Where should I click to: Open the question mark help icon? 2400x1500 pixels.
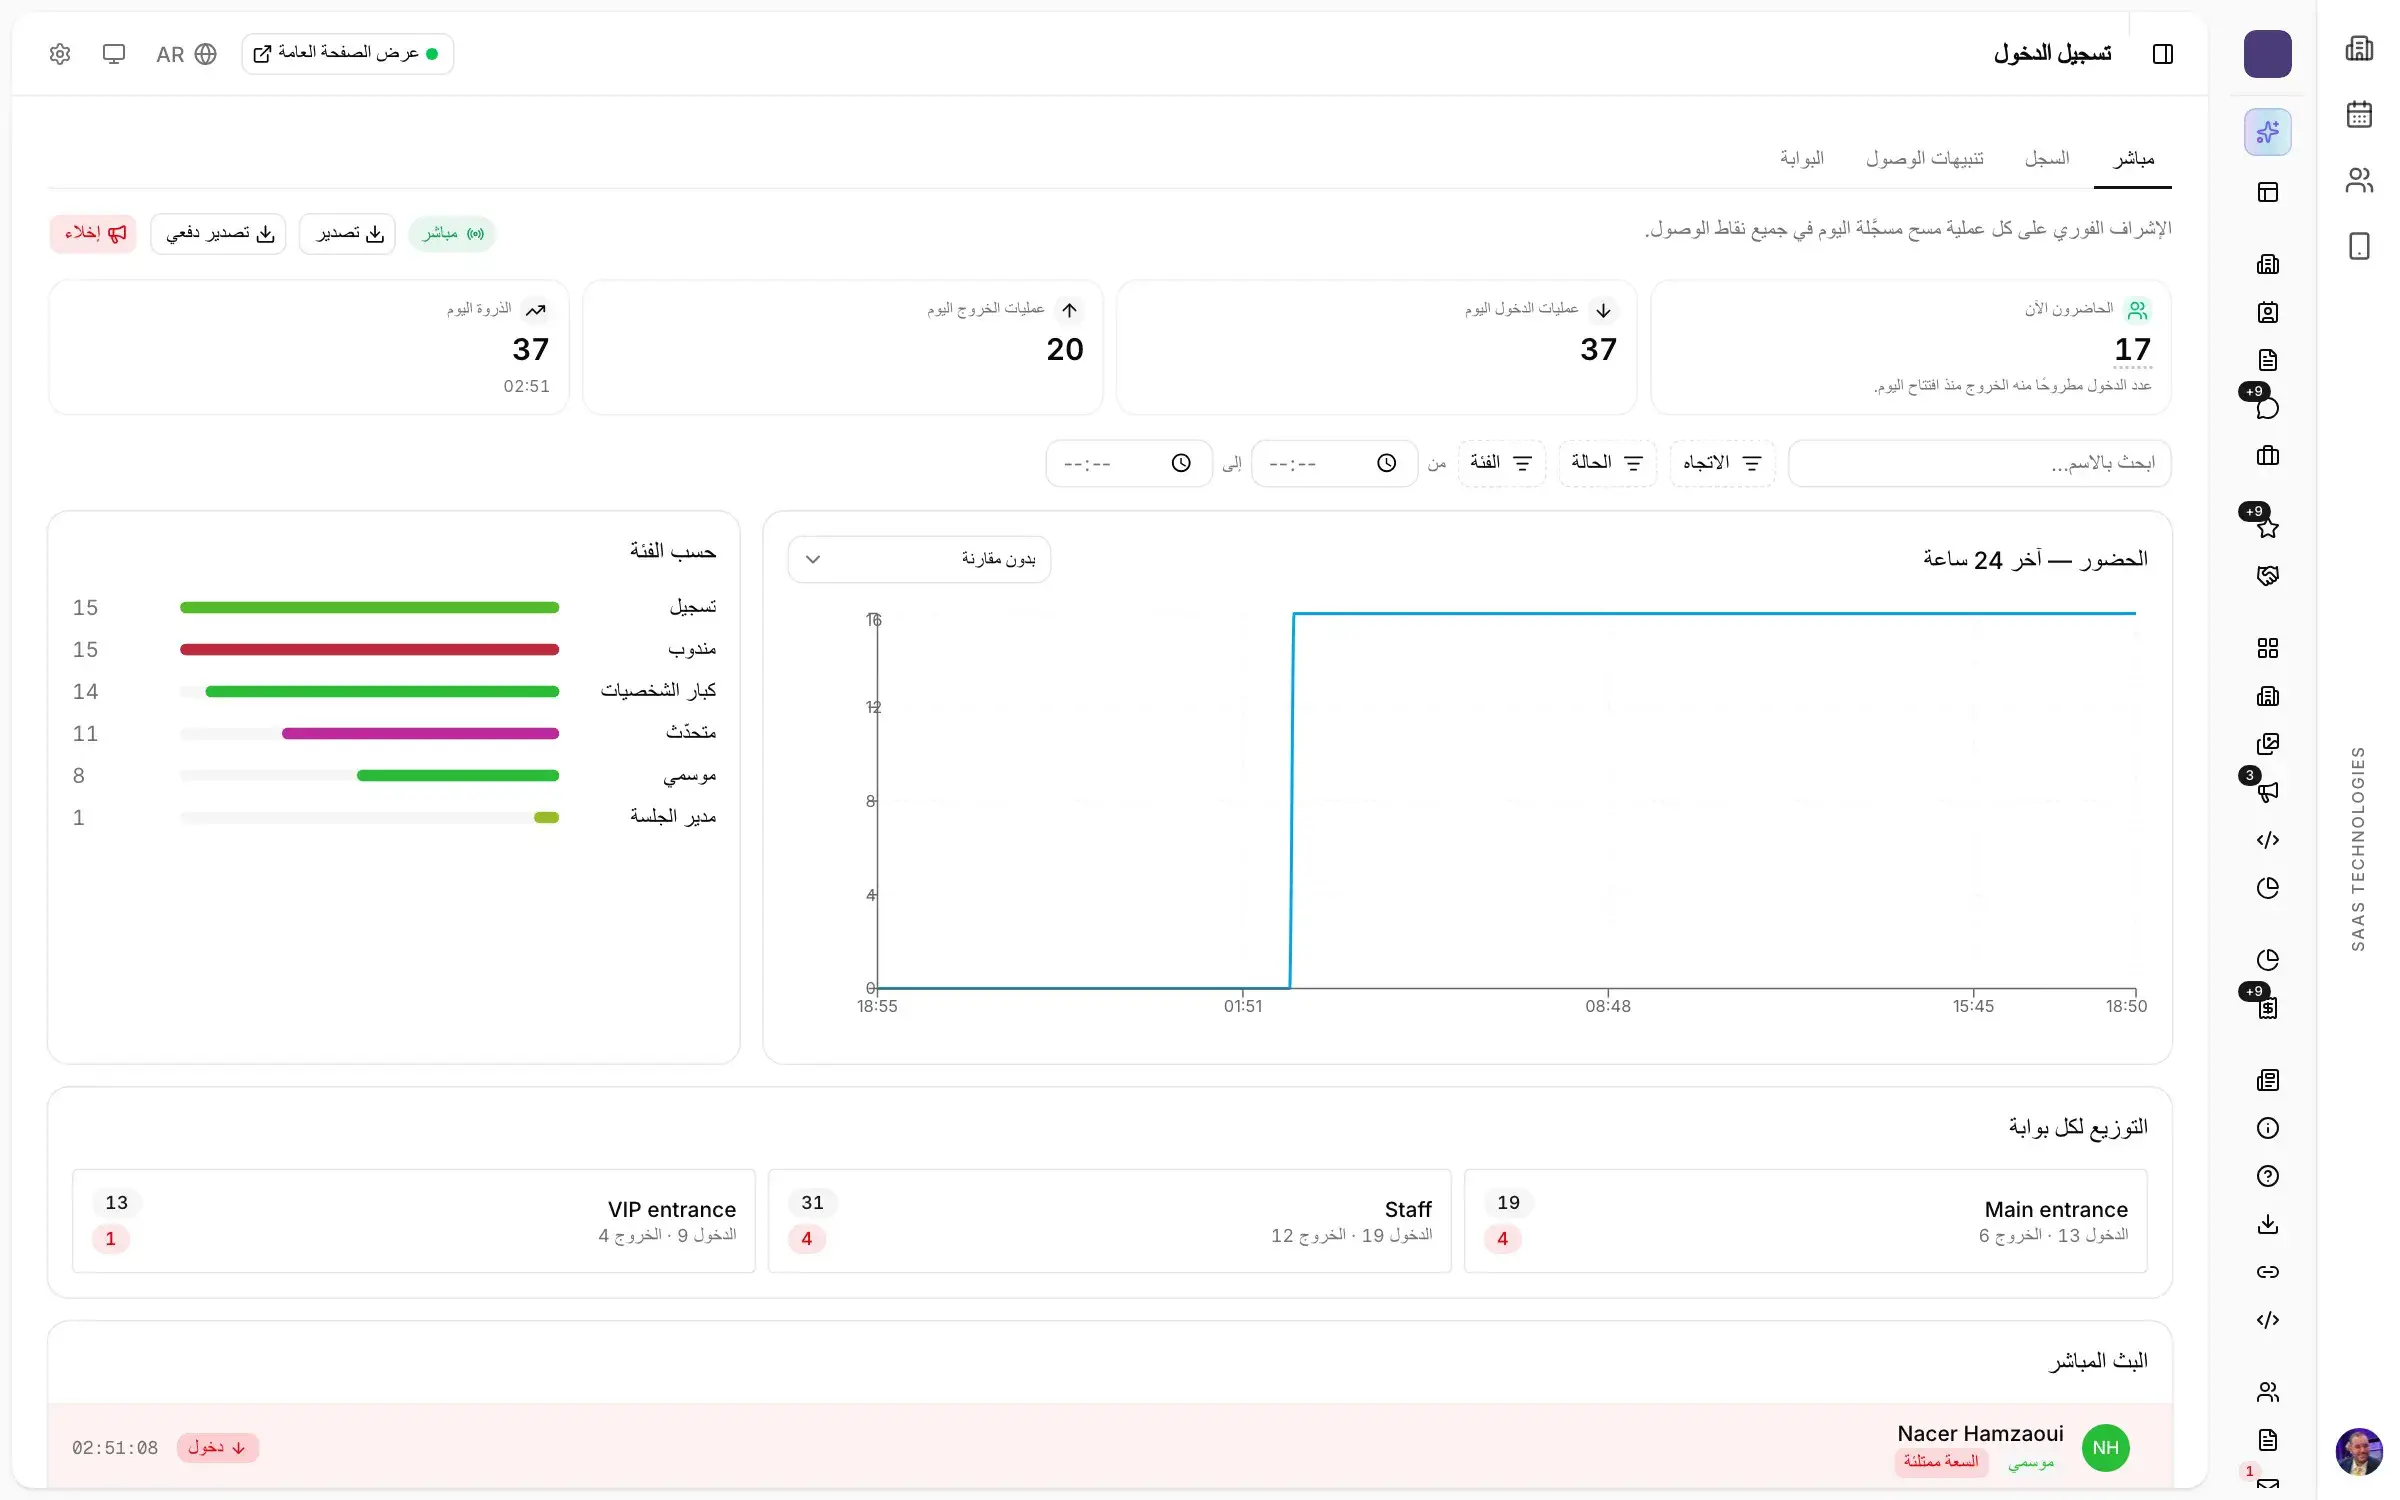(2267, 1176)
